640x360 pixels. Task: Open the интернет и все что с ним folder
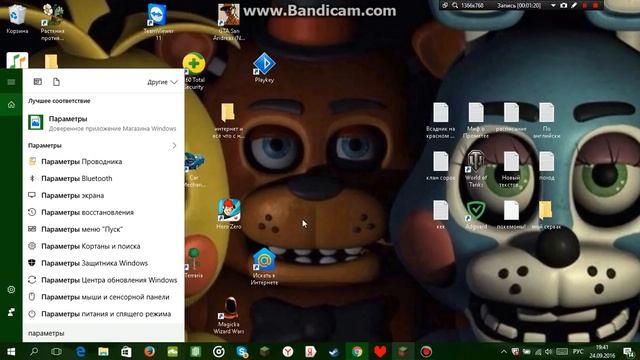228,121
